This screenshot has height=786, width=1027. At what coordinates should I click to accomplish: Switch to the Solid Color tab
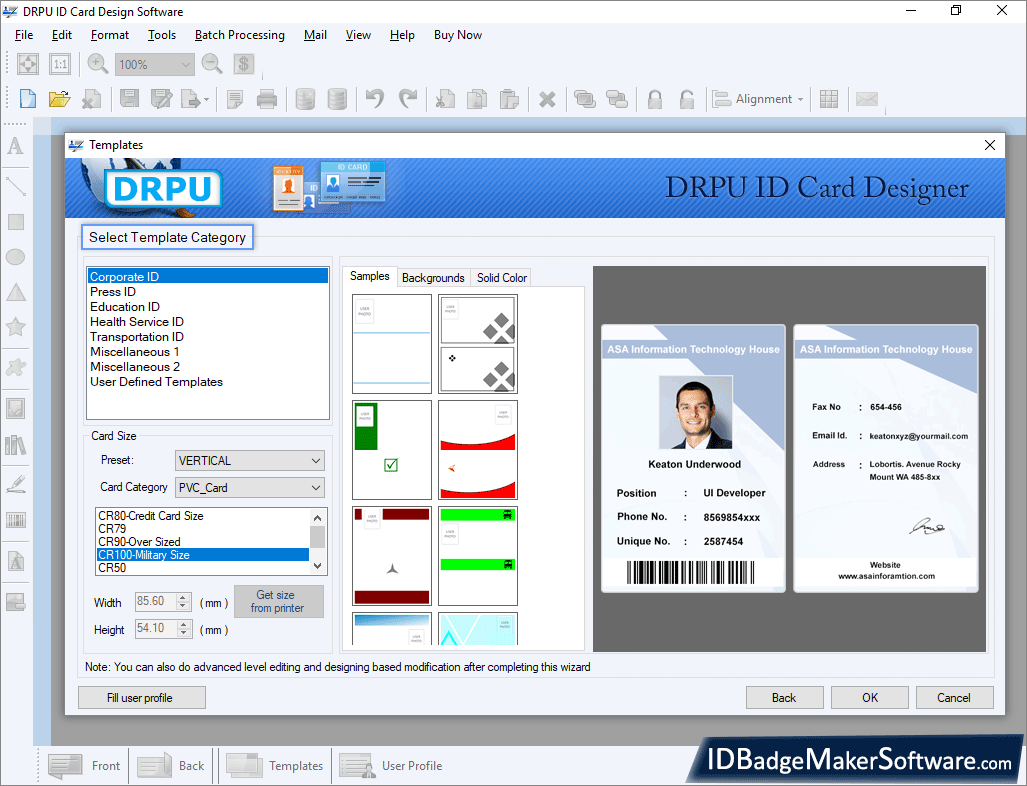502,278
